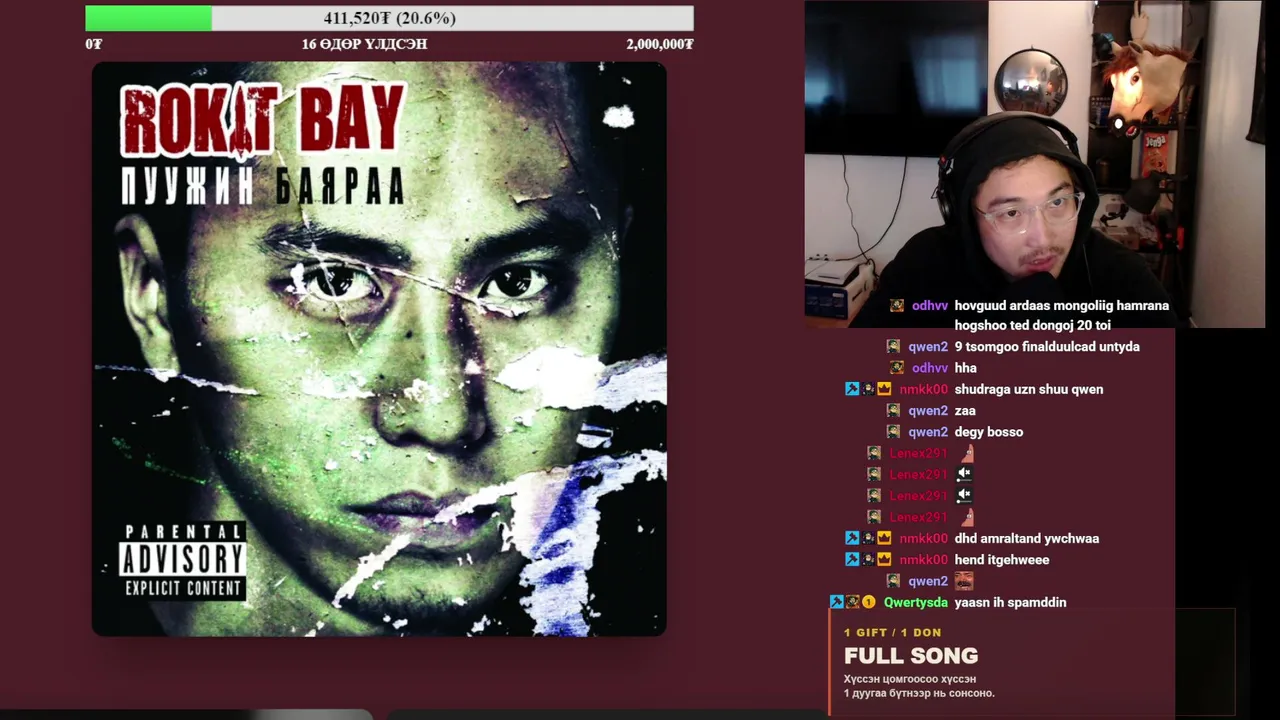This screenshot has width=1280, height=720.
Task: Click odhvv's badge on the "hovguud ardaas" message
Action: [x=897, y=306]
